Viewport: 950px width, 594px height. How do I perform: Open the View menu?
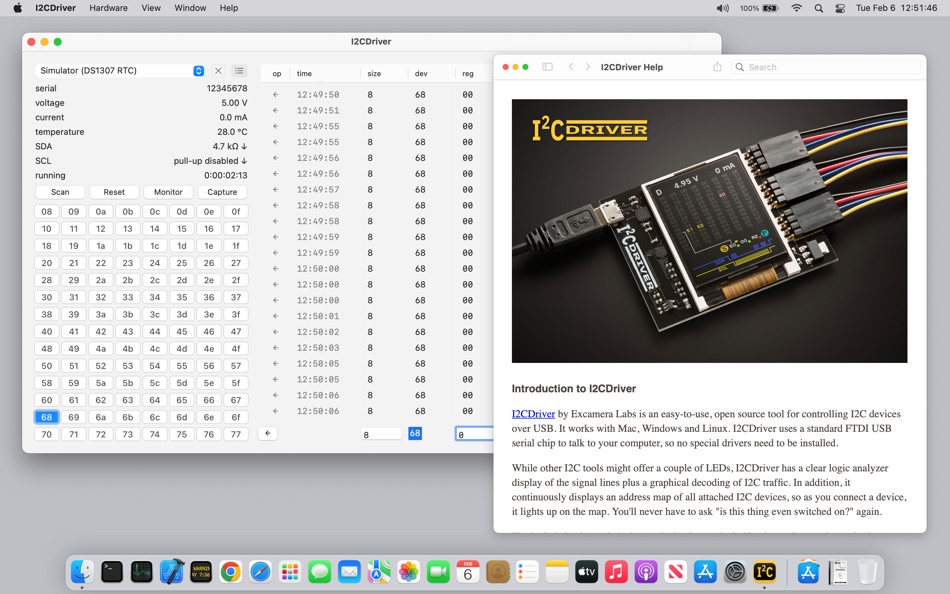tap(151, 8)
